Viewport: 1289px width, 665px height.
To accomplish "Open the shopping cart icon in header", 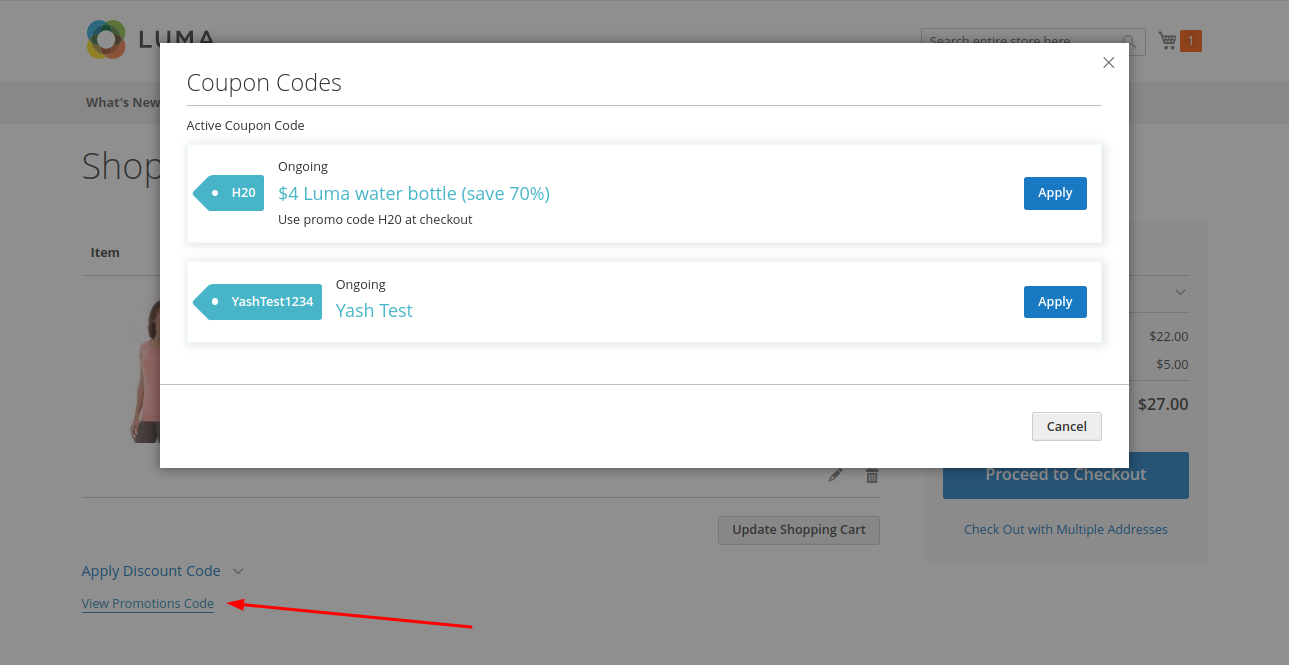I will click(1167, 41).
